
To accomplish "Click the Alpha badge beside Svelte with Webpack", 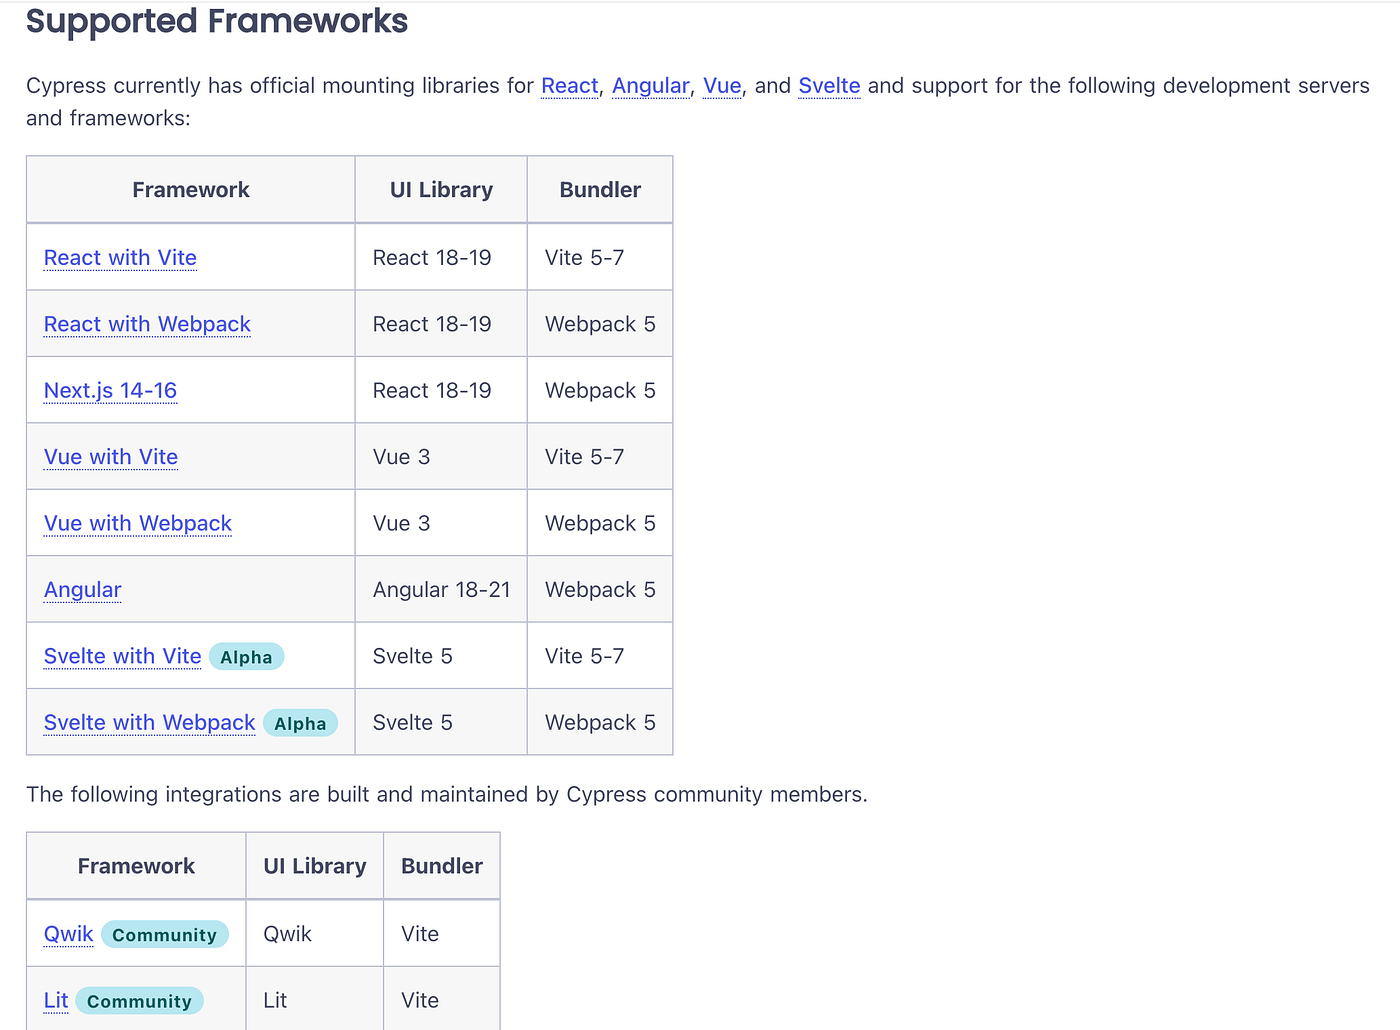I will [300, 723].
